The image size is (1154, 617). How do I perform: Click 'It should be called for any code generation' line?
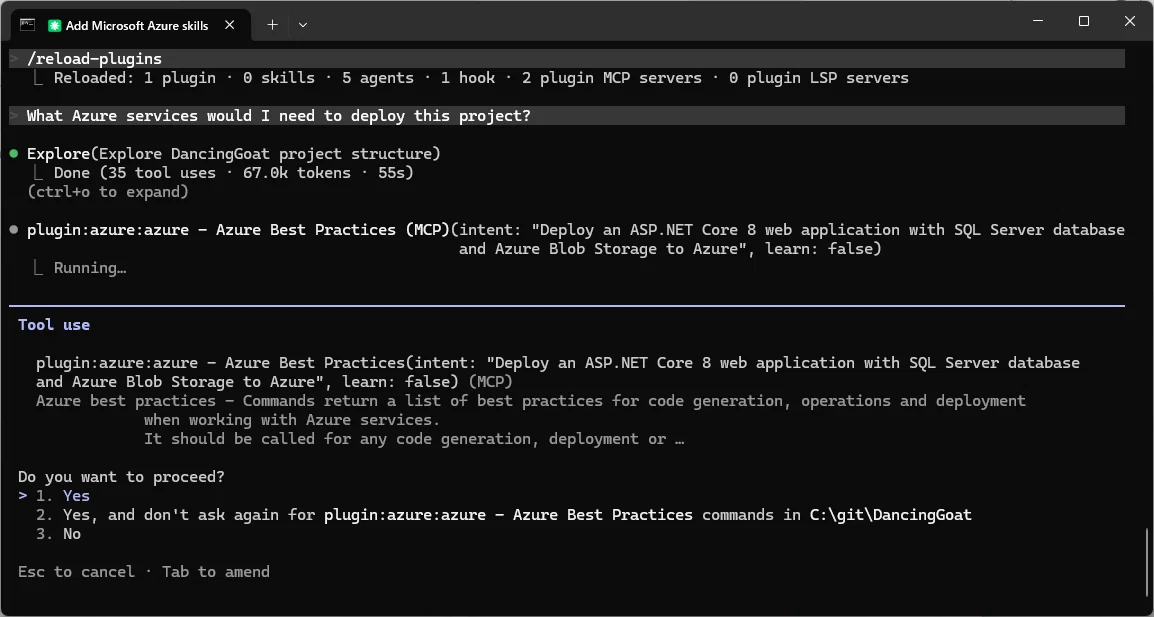(x=414, y=439)
